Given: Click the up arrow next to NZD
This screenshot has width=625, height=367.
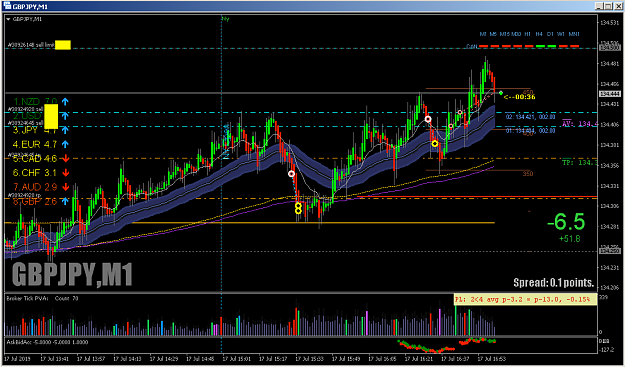Looking at the screenshot, I should pos(65,102).
